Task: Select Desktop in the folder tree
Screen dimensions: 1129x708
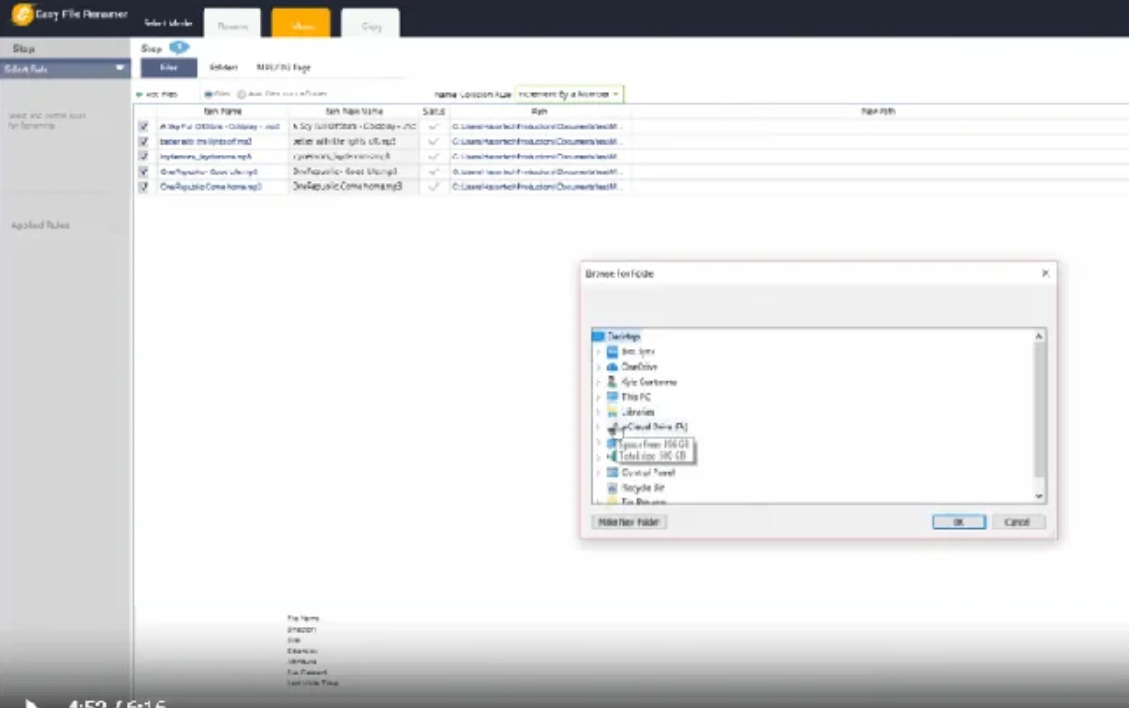Action: coord(624,336)
